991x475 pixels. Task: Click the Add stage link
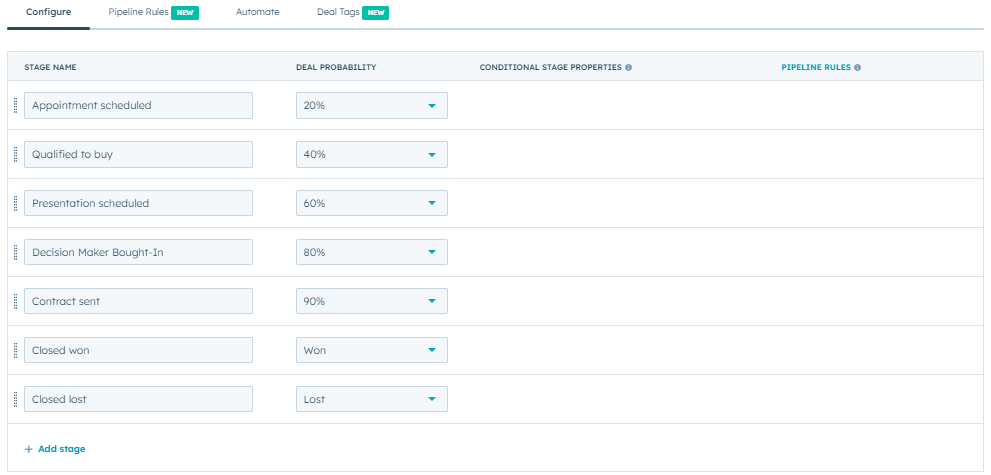tap(55, 449)
